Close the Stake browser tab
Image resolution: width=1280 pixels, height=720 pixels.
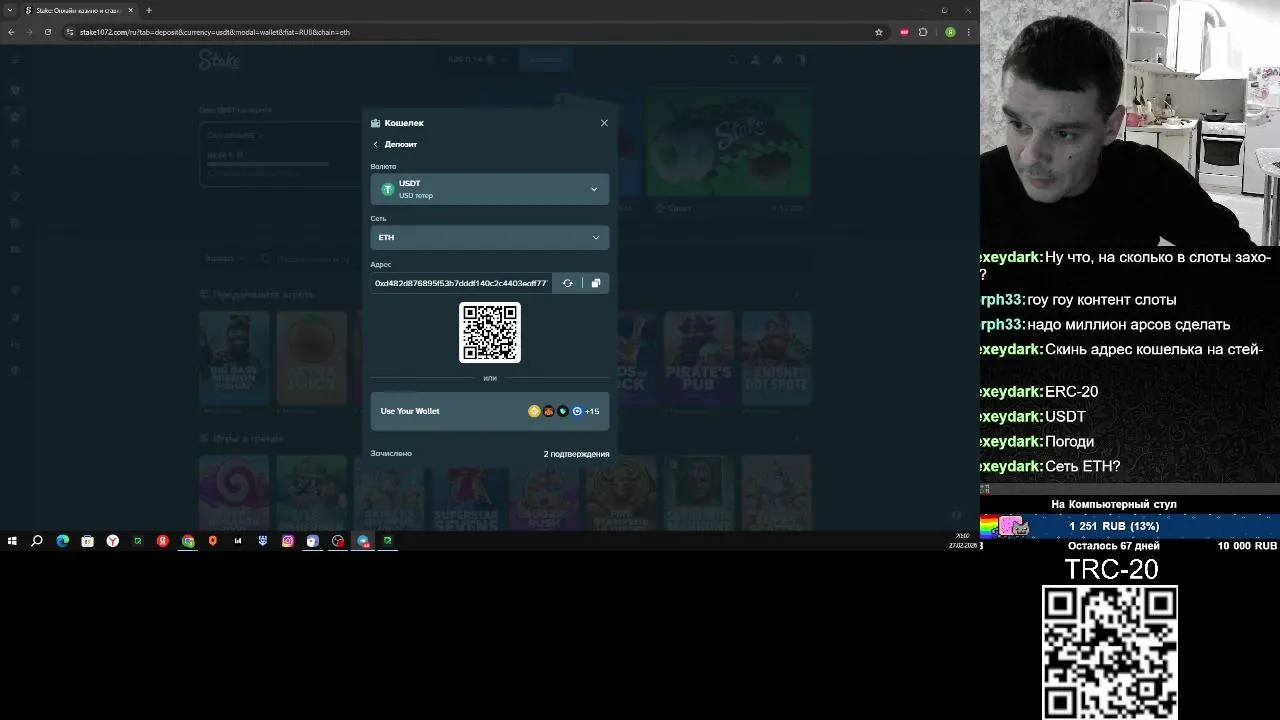(130, 10)
